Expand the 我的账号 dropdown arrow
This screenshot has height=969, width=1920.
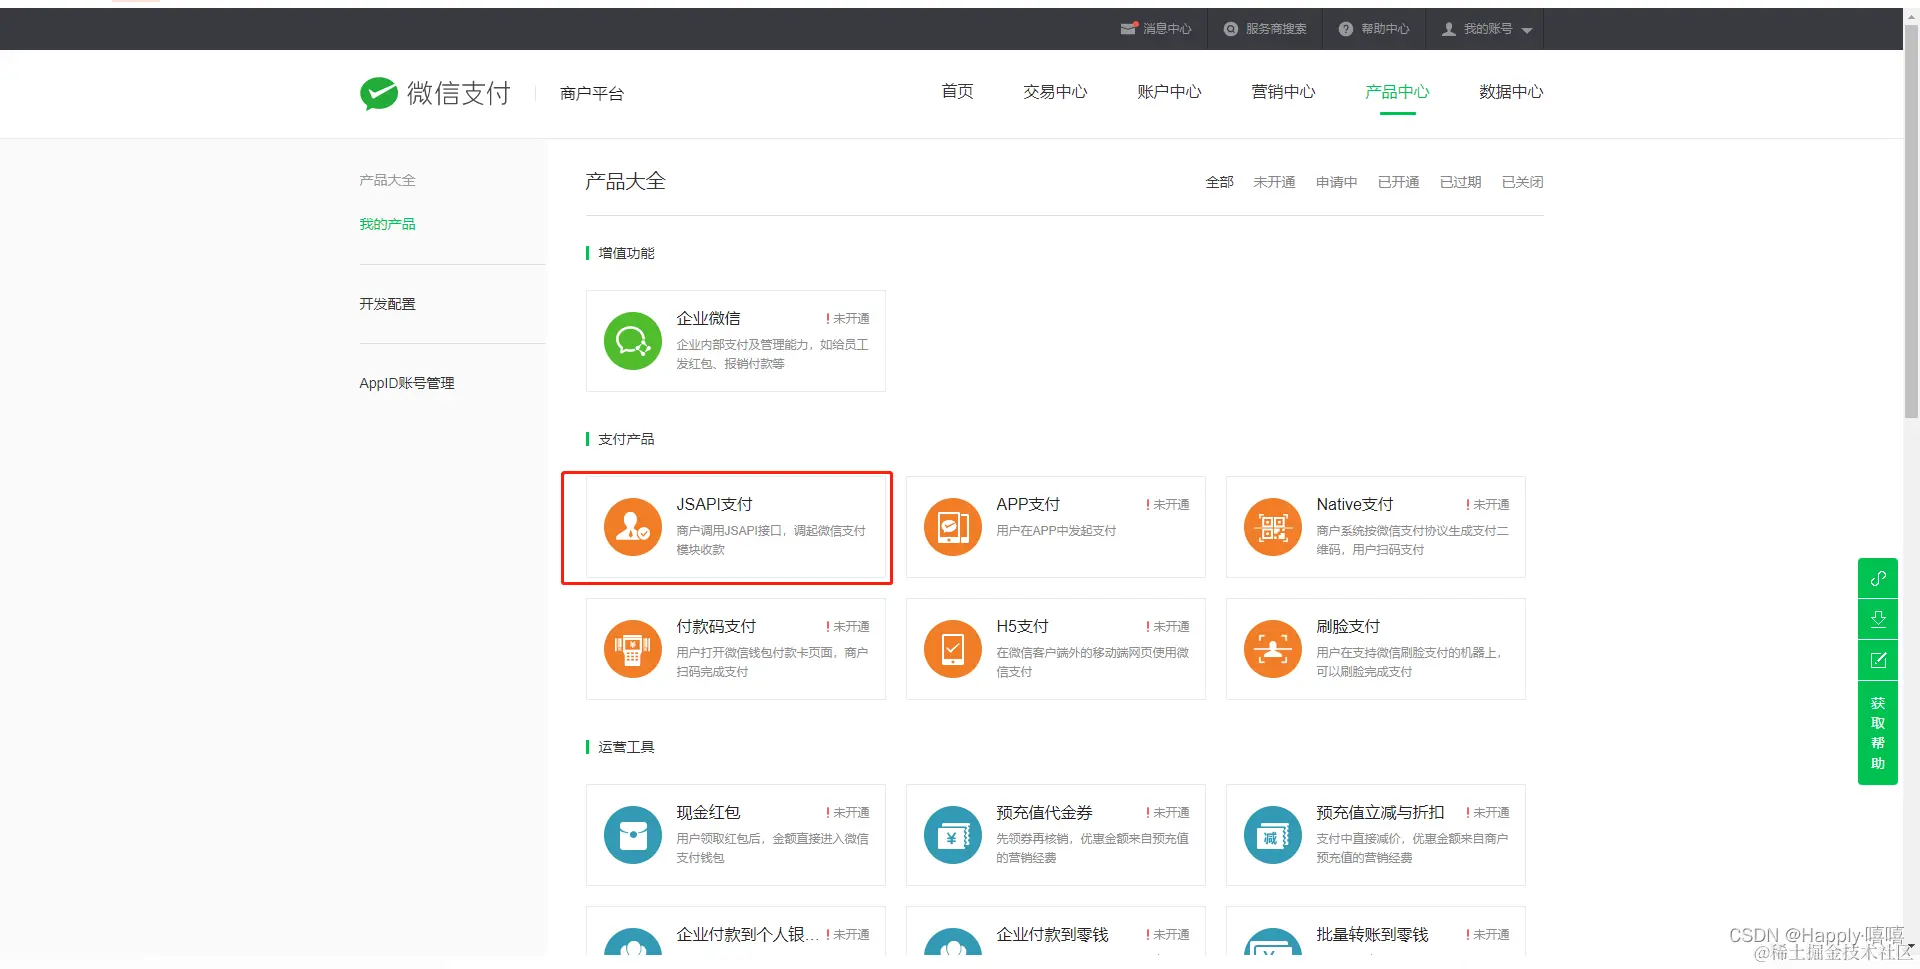[1527, 31]
